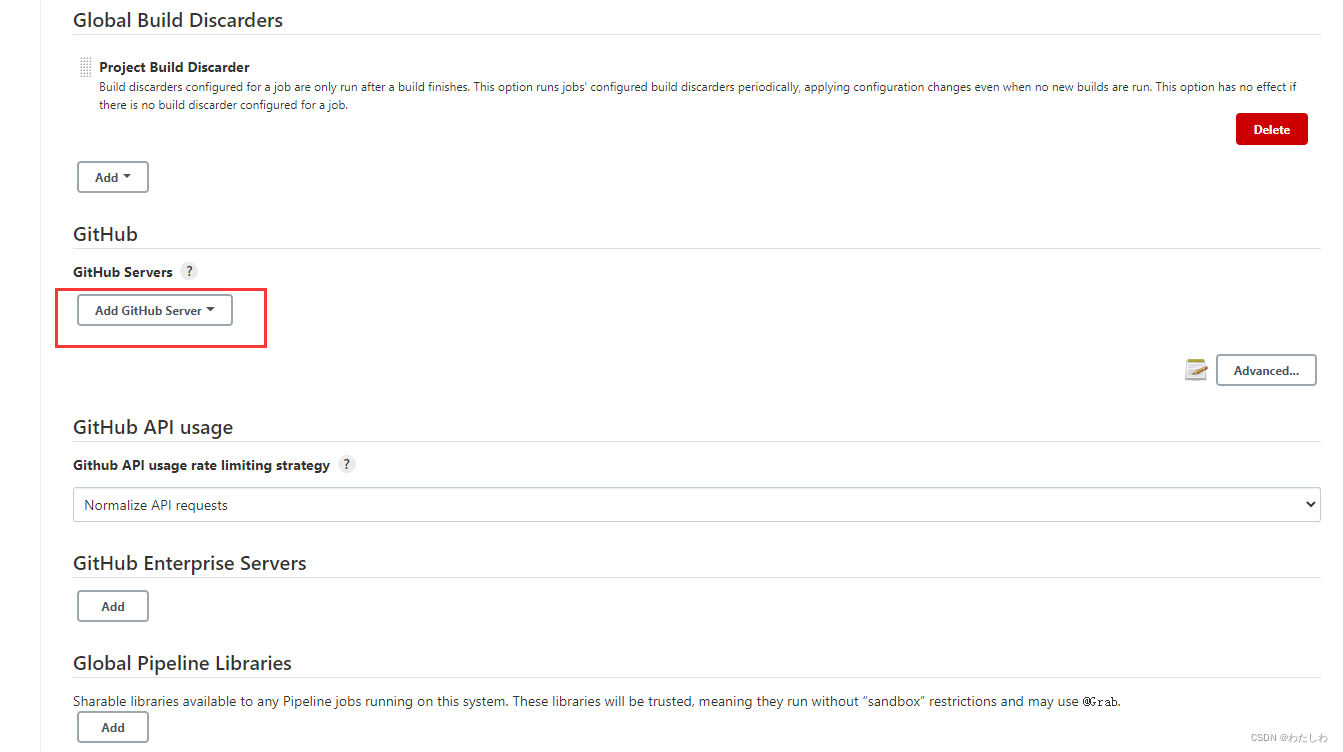
Task: Click the Global Pipeline Libraries heading
Action: click(182, 663)
